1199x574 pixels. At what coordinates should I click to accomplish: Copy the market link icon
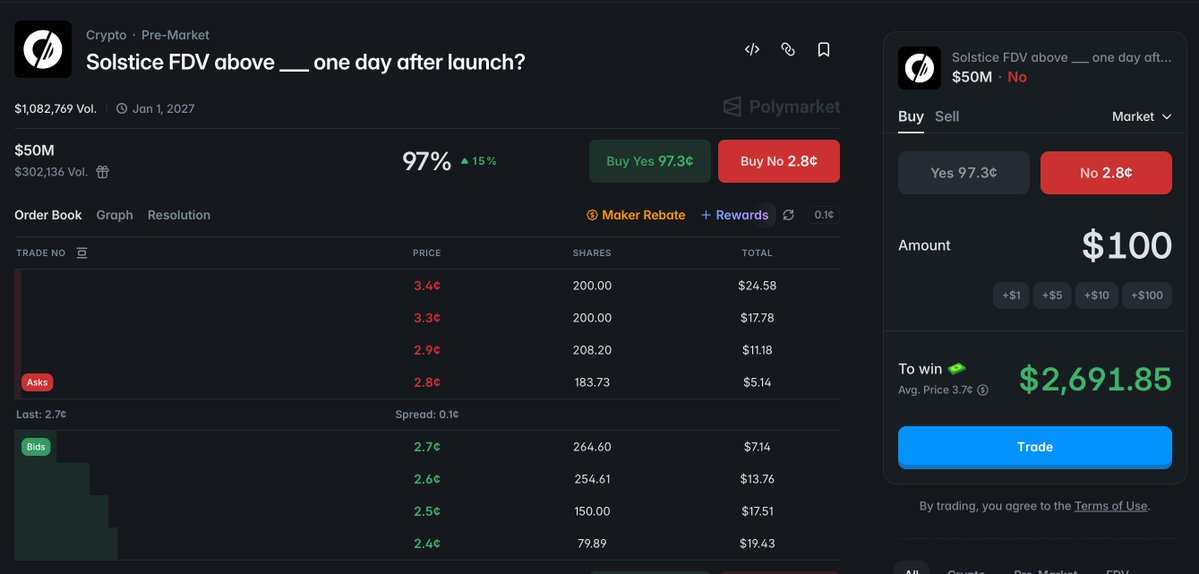pyautogui.click(x=788, y=50)
